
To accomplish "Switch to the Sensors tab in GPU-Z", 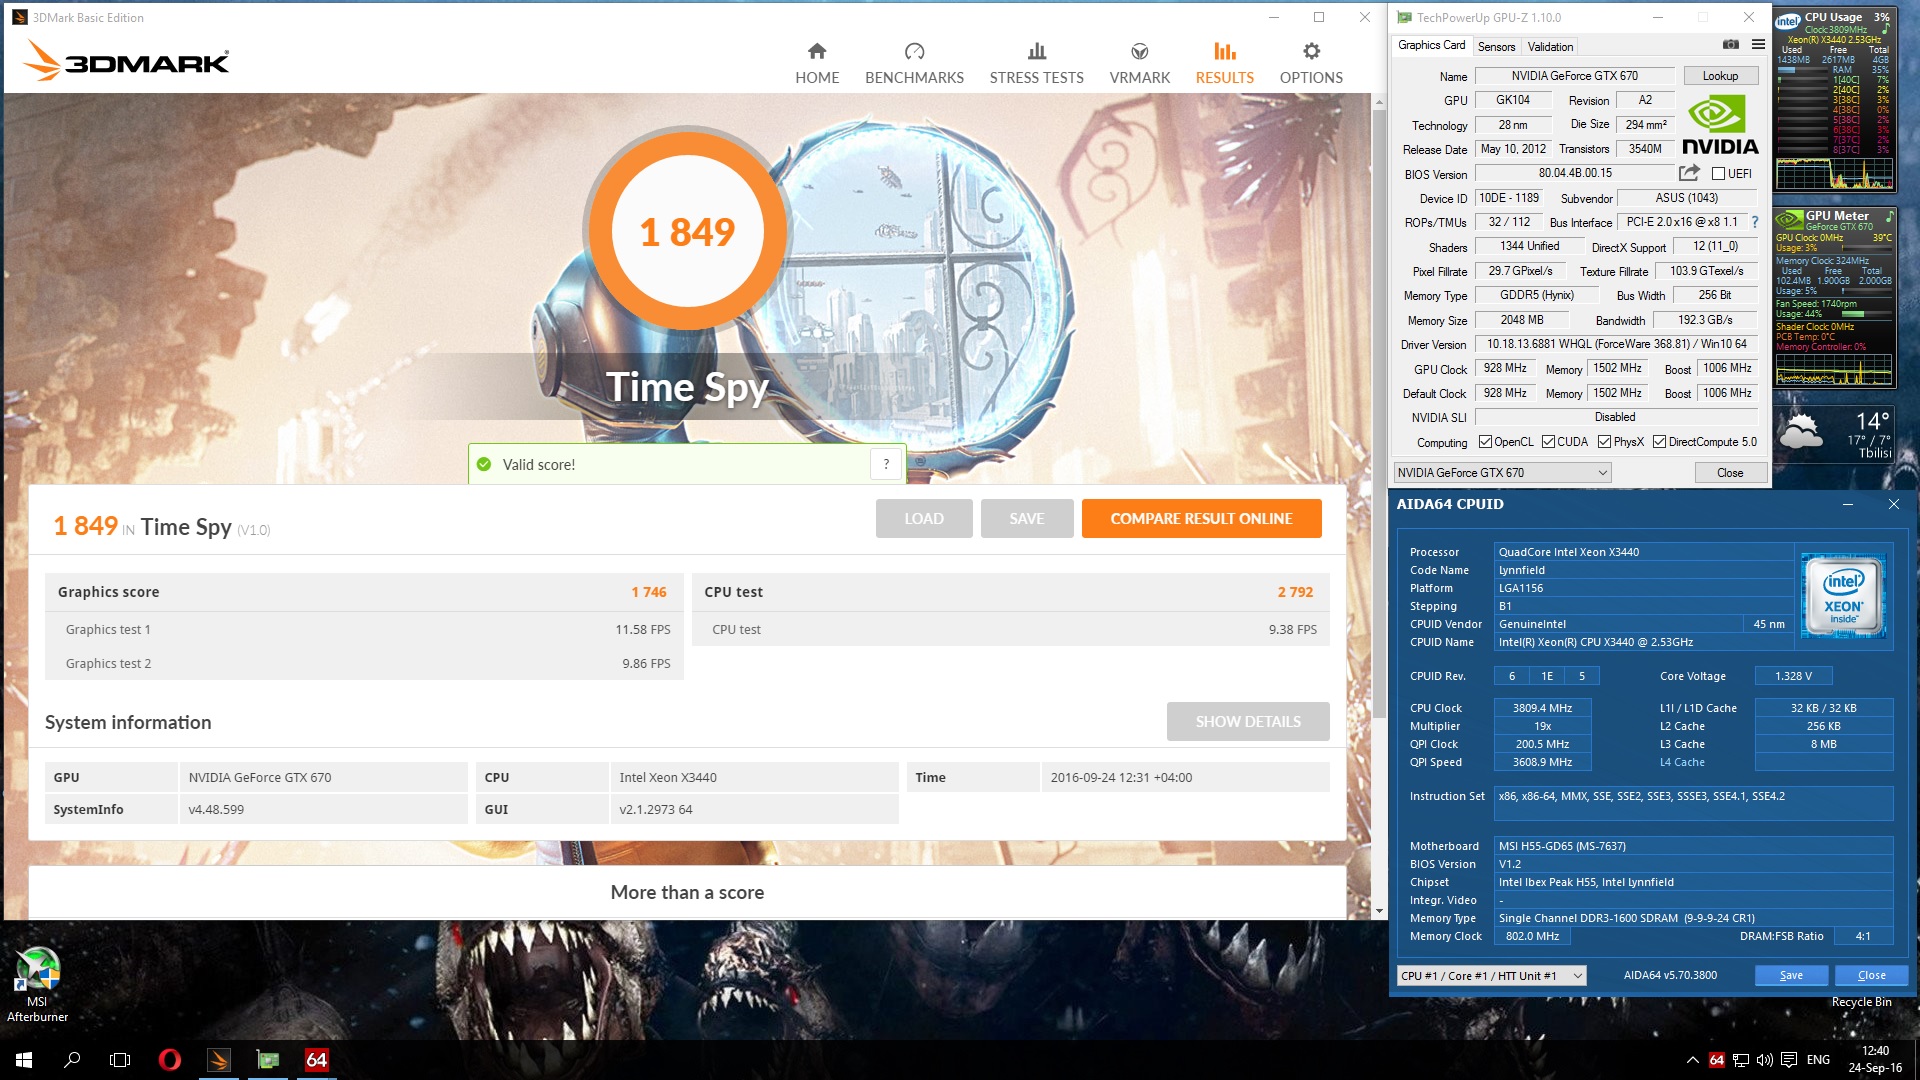I will point(1496,46).
